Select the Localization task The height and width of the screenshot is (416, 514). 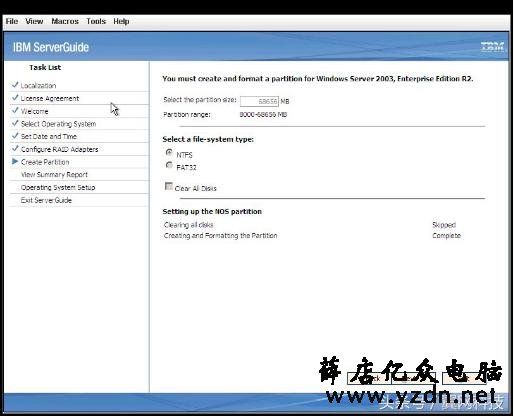click(x=38, y=86)
